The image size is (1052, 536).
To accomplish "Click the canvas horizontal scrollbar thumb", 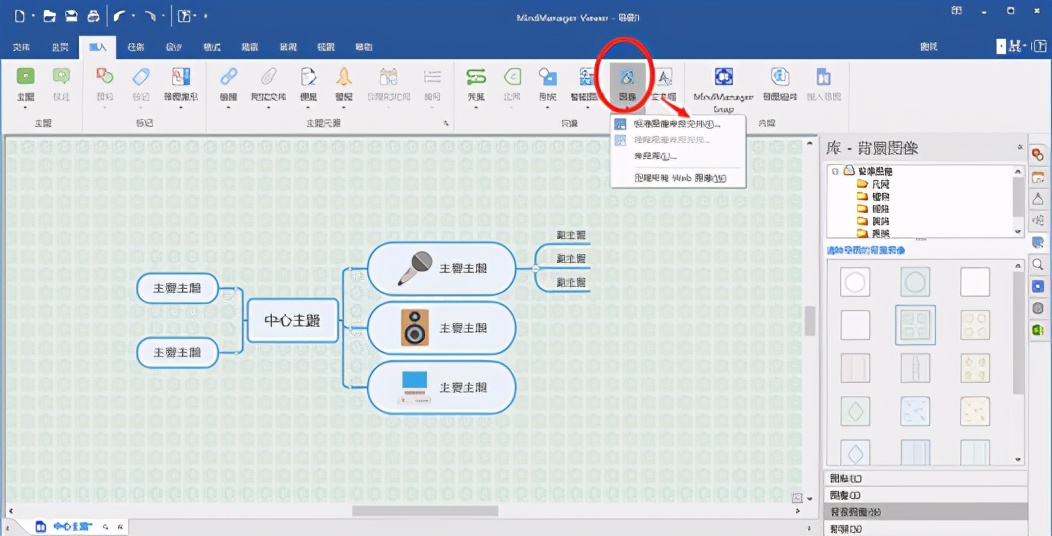I will 425,511.
